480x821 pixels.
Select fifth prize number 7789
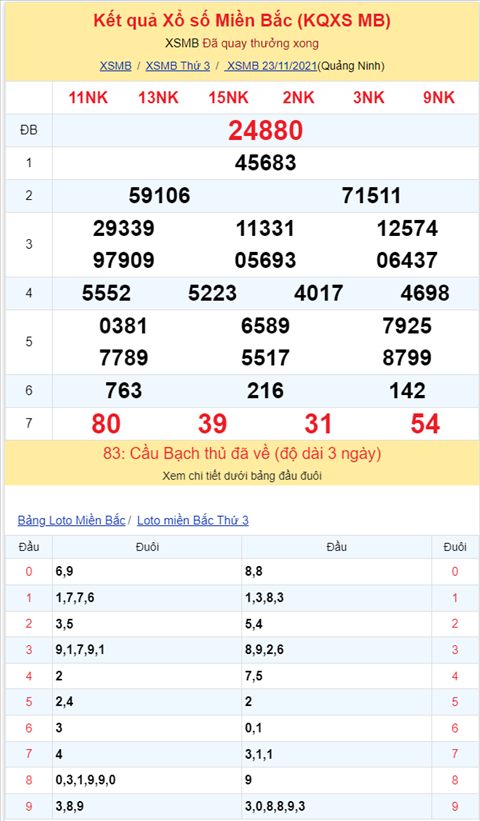click(124, 358)
